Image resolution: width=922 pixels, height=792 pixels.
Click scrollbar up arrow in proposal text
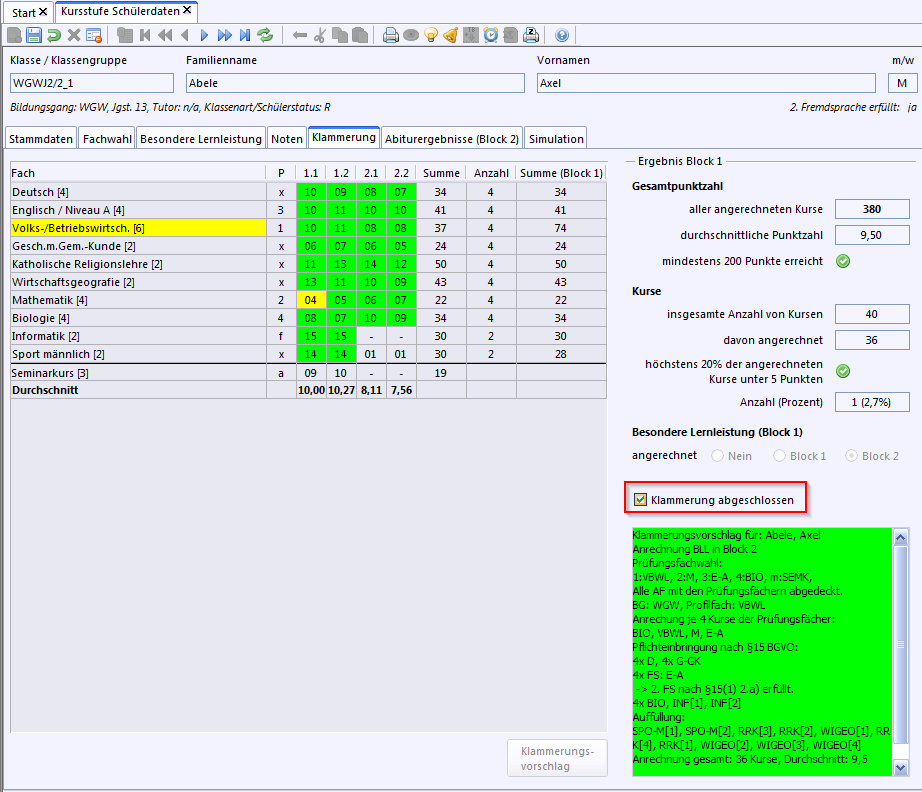[900, 537]
